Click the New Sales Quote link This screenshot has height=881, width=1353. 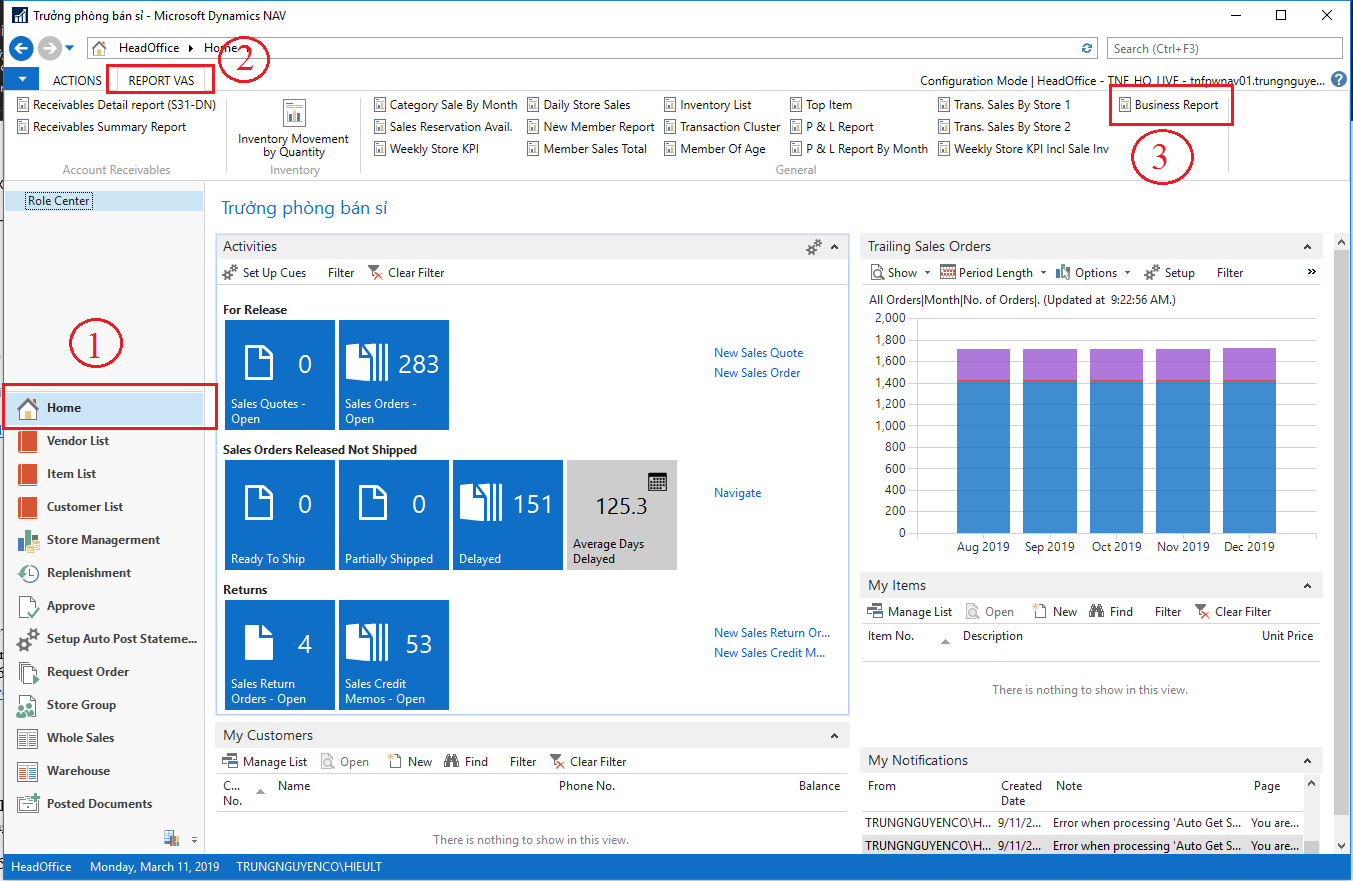(758, 353)
